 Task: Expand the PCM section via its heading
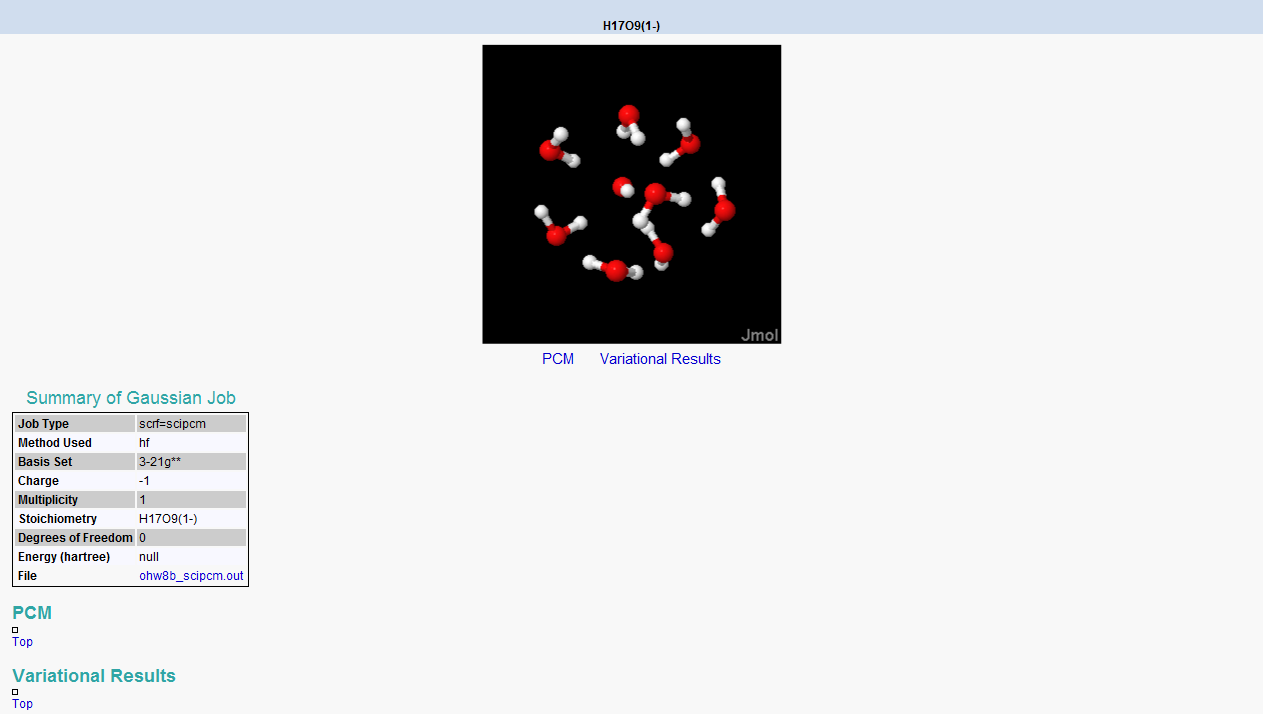(x=31, y=612)
